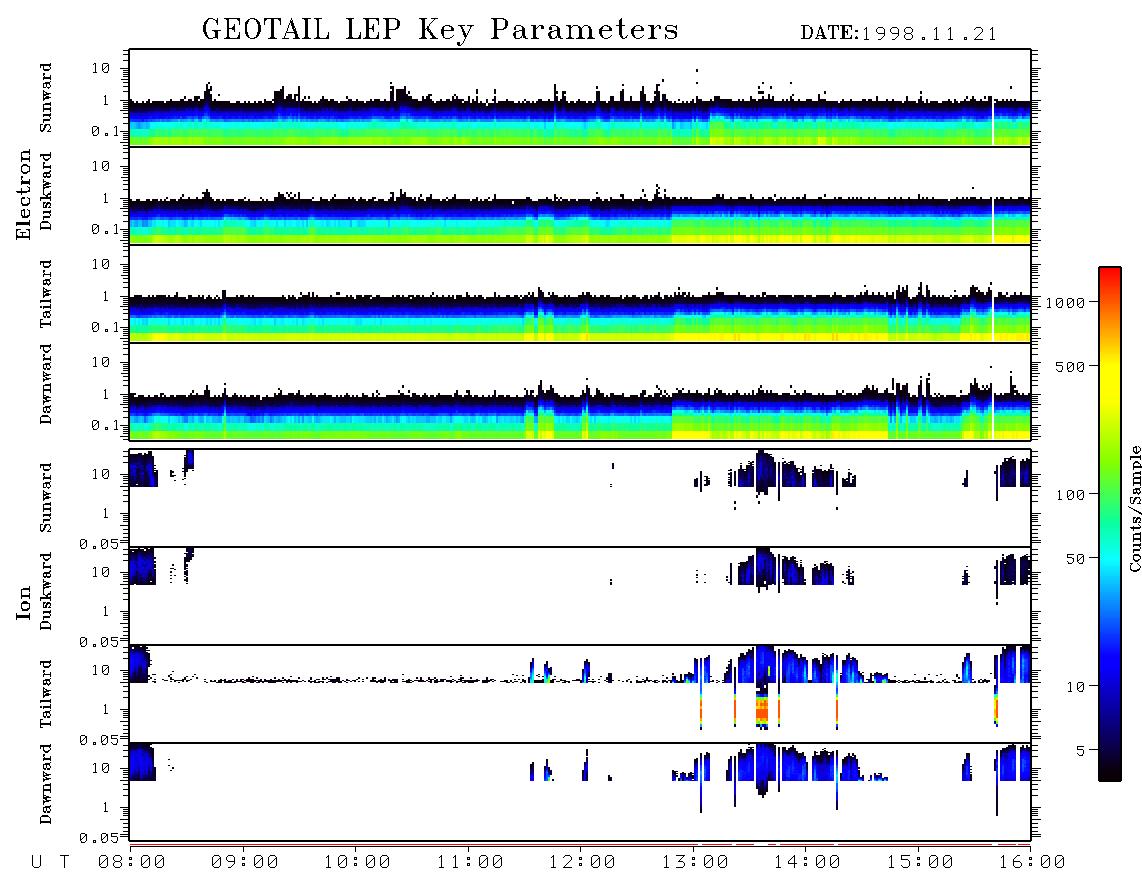Select the Electron "Sunward" axis label
The image size is (1142, 880).
click(46, 97)
